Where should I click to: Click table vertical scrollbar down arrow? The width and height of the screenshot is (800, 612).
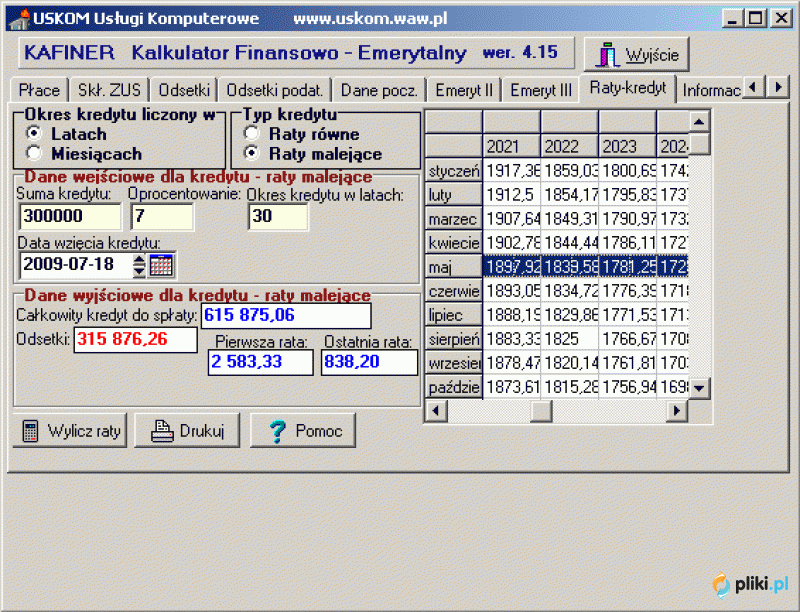point(699,388)
